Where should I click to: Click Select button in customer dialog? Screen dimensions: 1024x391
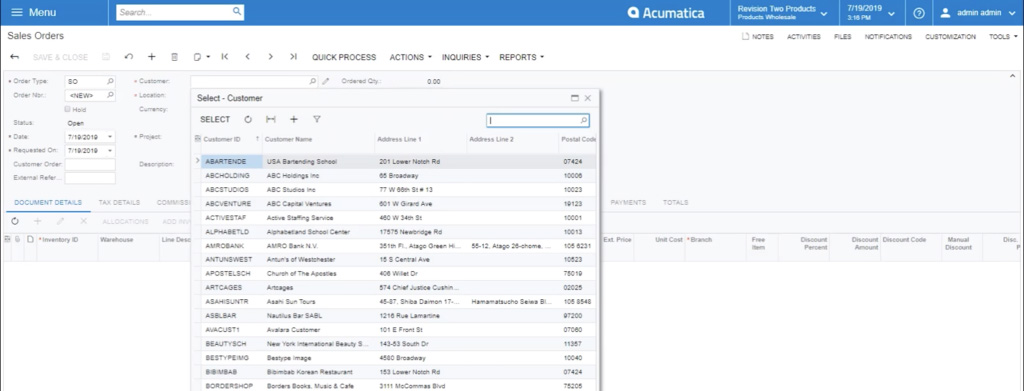point(215,119)
